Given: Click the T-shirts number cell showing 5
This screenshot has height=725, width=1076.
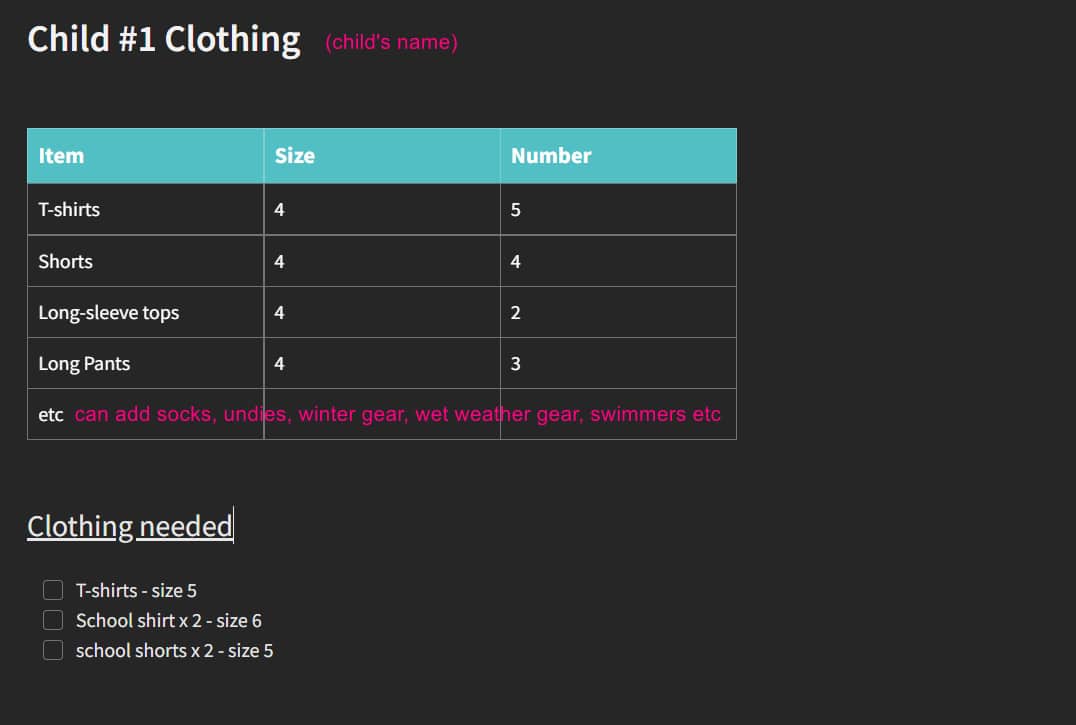Looking at the screenshot, I should click(x=618, y=209).
